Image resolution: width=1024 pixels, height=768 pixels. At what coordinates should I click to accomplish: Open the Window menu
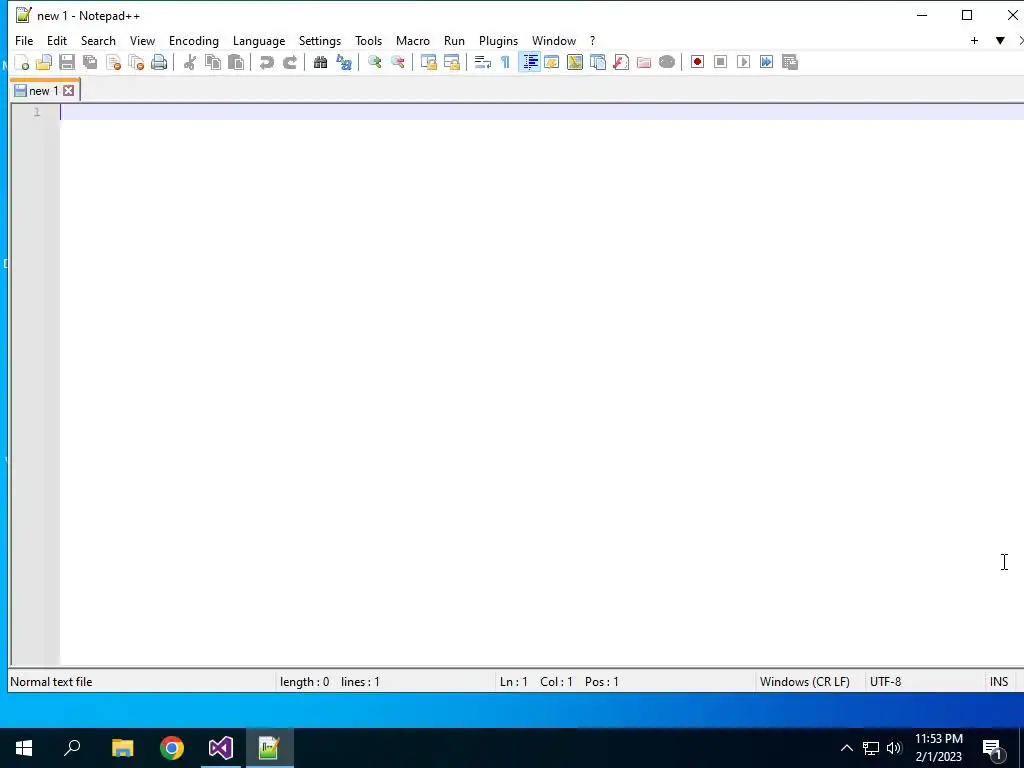[x=554, y=40]
